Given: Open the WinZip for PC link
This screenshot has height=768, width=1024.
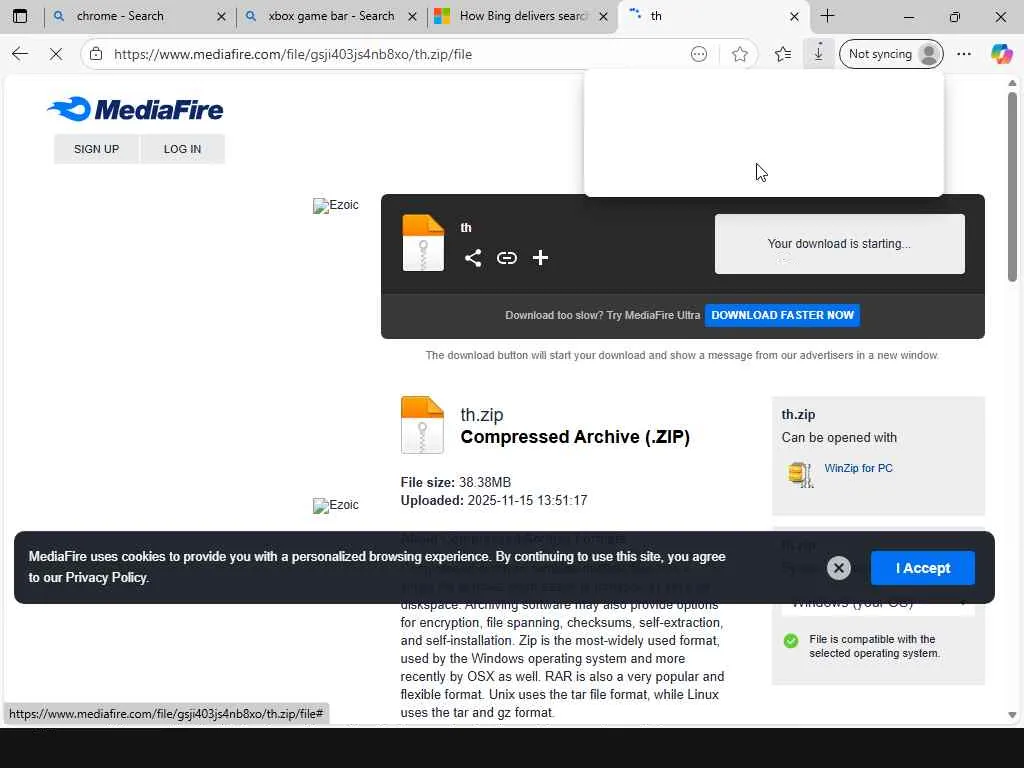Looking at the screenshot, I should 858,468.
